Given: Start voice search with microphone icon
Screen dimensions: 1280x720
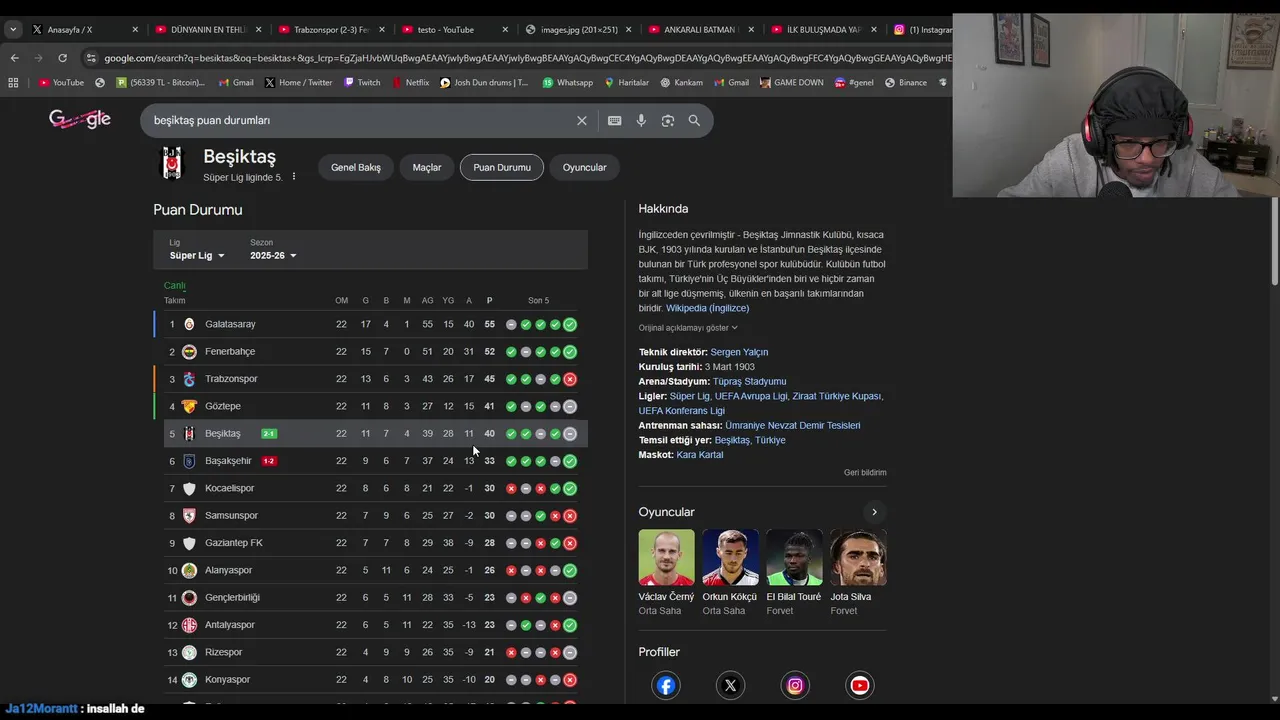Looking at the screenshot, I should (641, 120).
